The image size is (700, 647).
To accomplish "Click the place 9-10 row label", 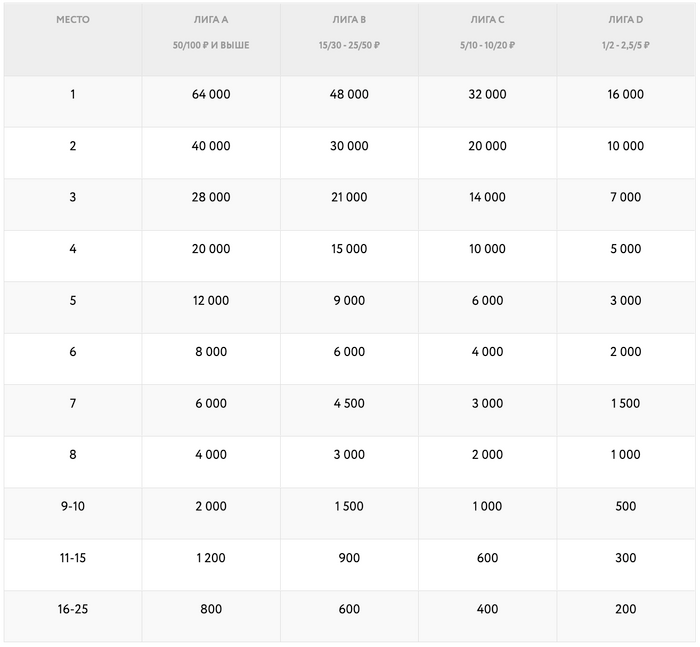I will coord(72,507).
